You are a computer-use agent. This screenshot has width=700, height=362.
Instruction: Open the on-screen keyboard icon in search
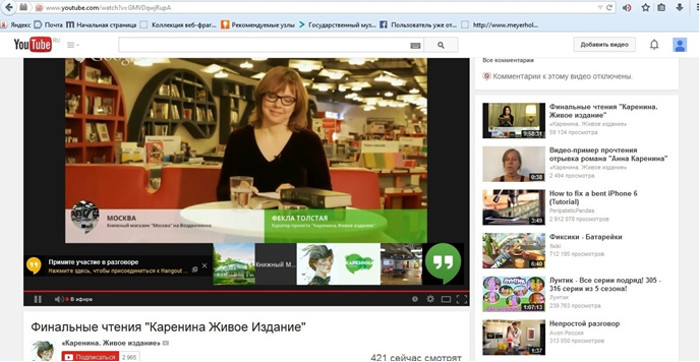tap(415, 45)
